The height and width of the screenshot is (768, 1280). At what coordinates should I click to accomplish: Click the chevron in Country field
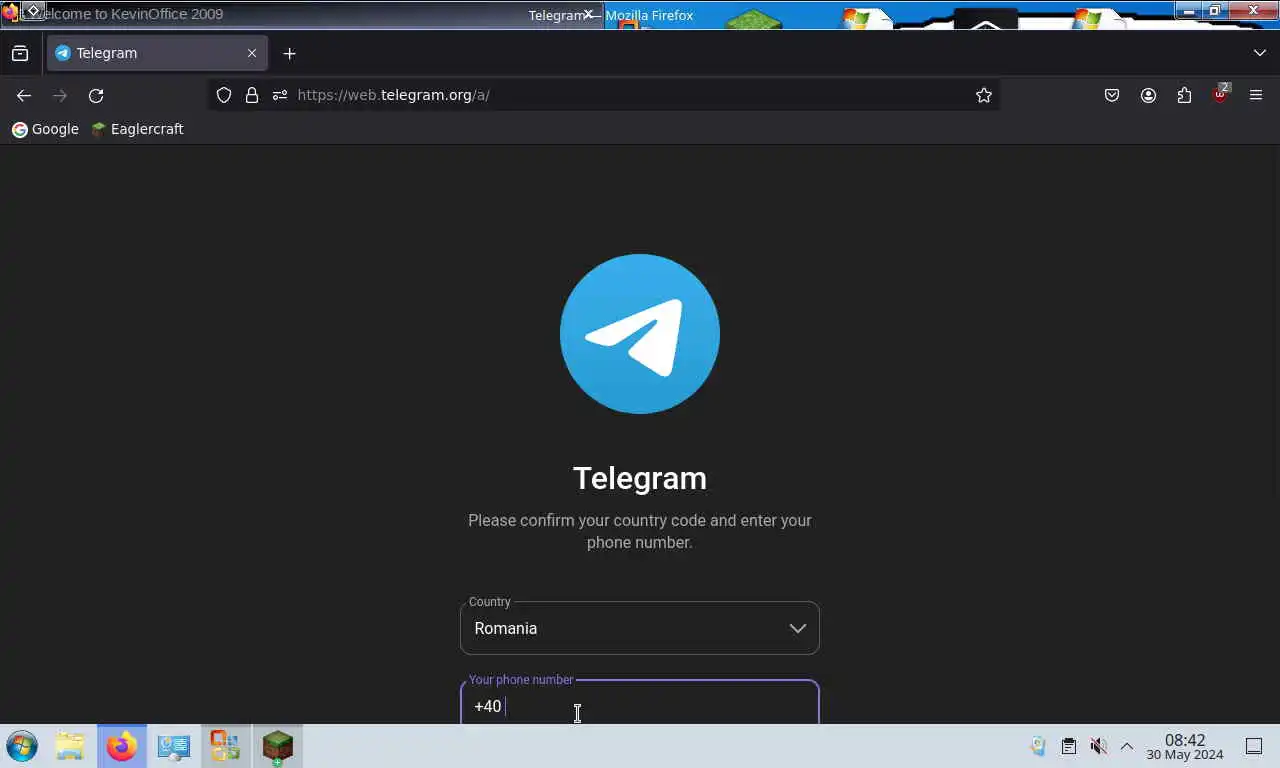pyautogui.click(x=797, y=628)
